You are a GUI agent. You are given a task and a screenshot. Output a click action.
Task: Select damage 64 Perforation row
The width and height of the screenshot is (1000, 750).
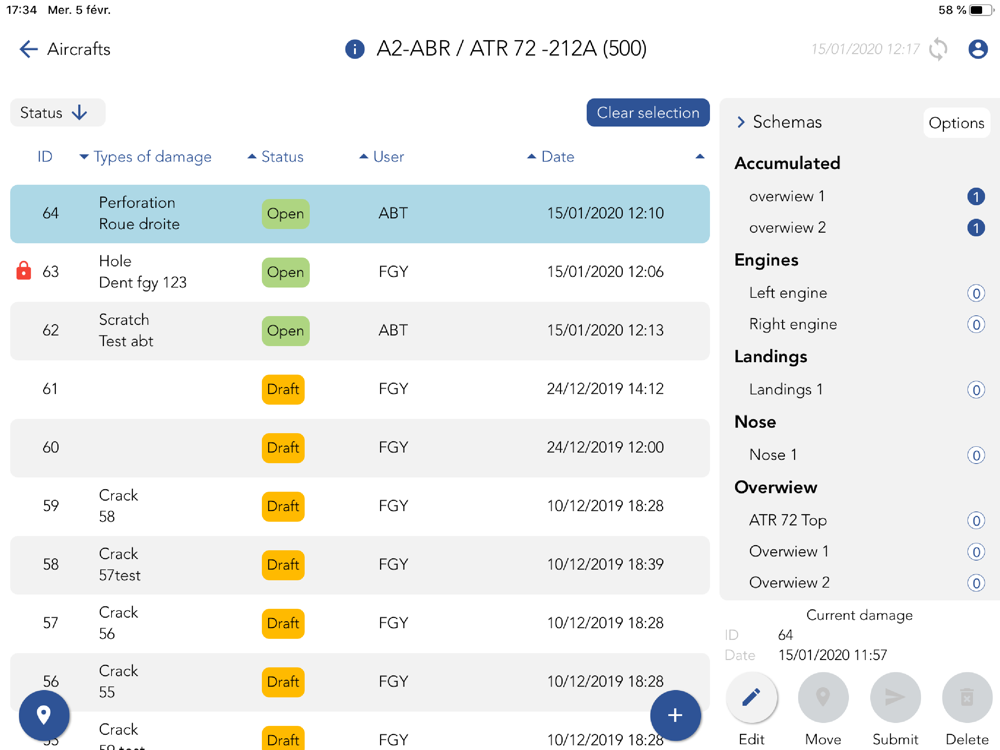pyautogui.click(x=360, y=214)
